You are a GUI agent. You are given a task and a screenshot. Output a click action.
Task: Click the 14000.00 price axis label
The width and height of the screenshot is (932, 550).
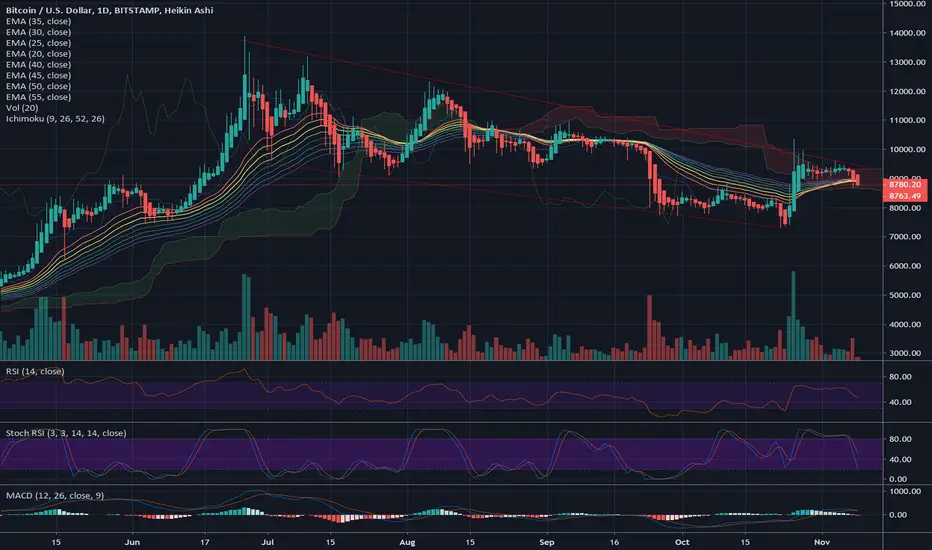[x=908, y=33]
